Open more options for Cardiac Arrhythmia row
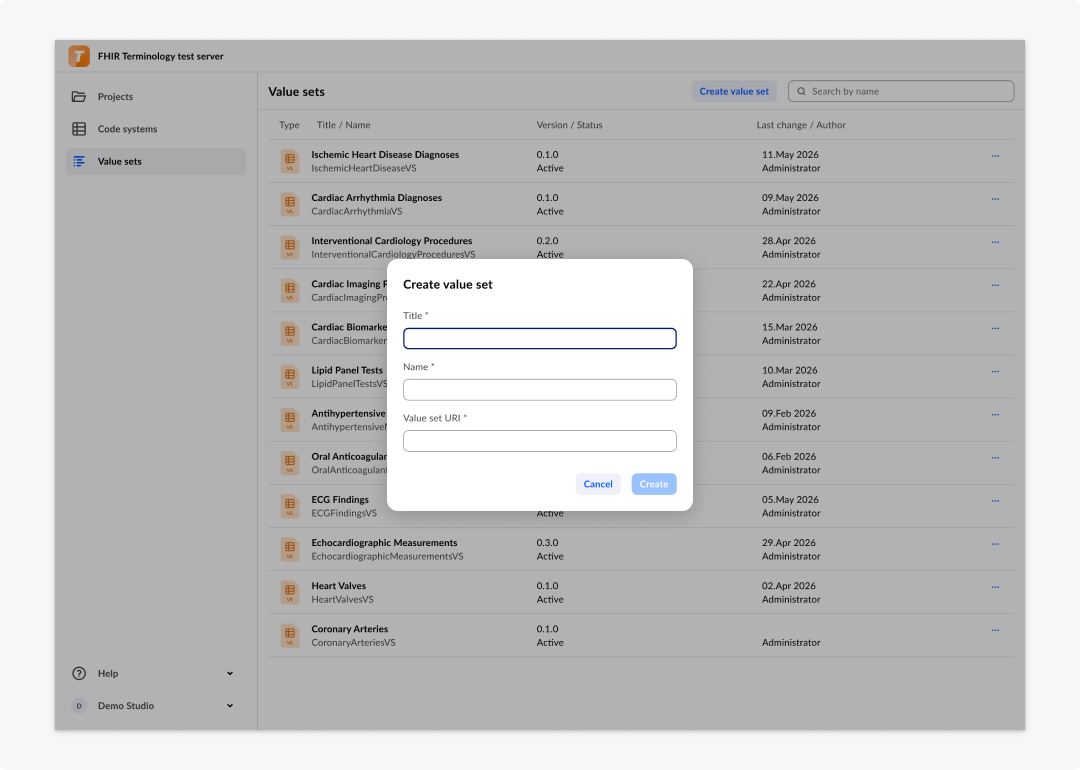 [995, 199]
